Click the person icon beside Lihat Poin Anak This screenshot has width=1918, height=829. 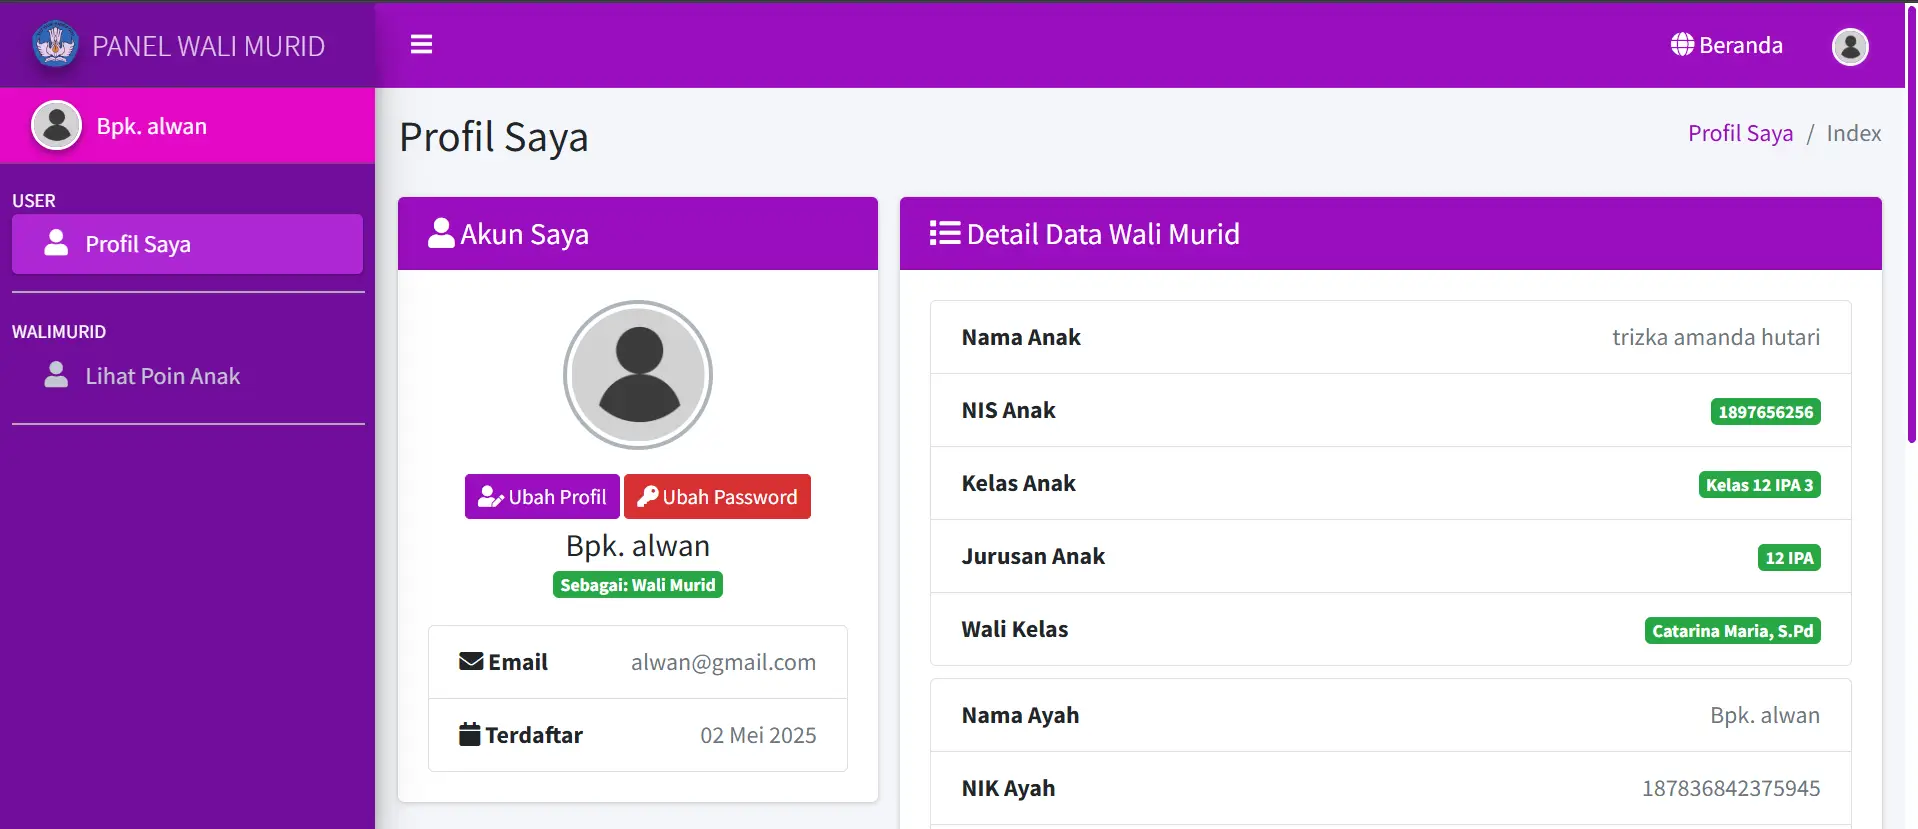tap(56, 375)
